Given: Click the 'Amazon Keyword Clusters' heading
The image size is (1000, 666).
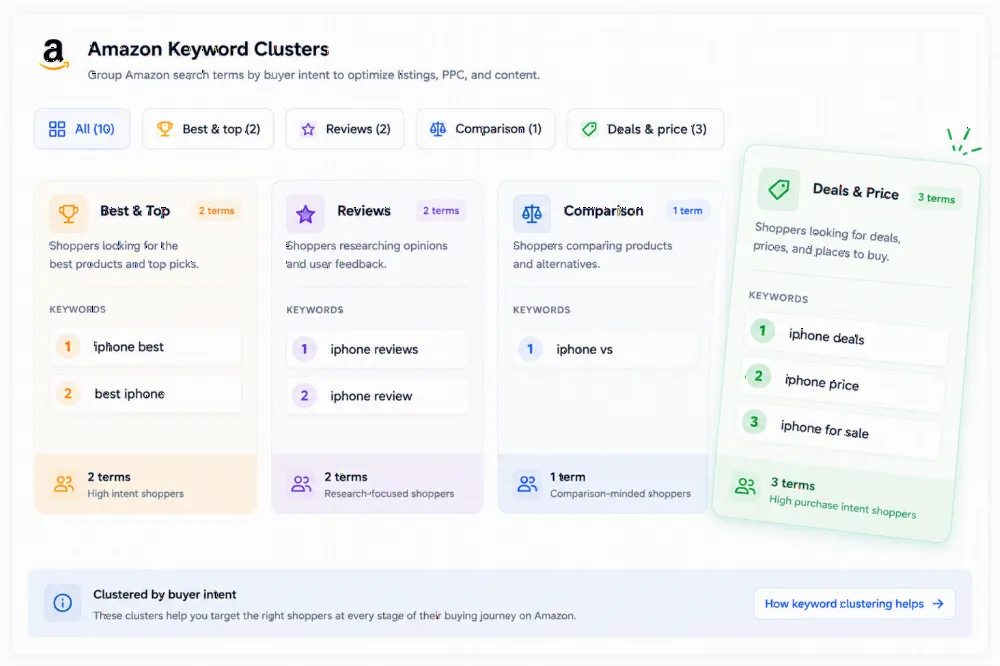Looking at the screenshot, I should pos(208,49).
